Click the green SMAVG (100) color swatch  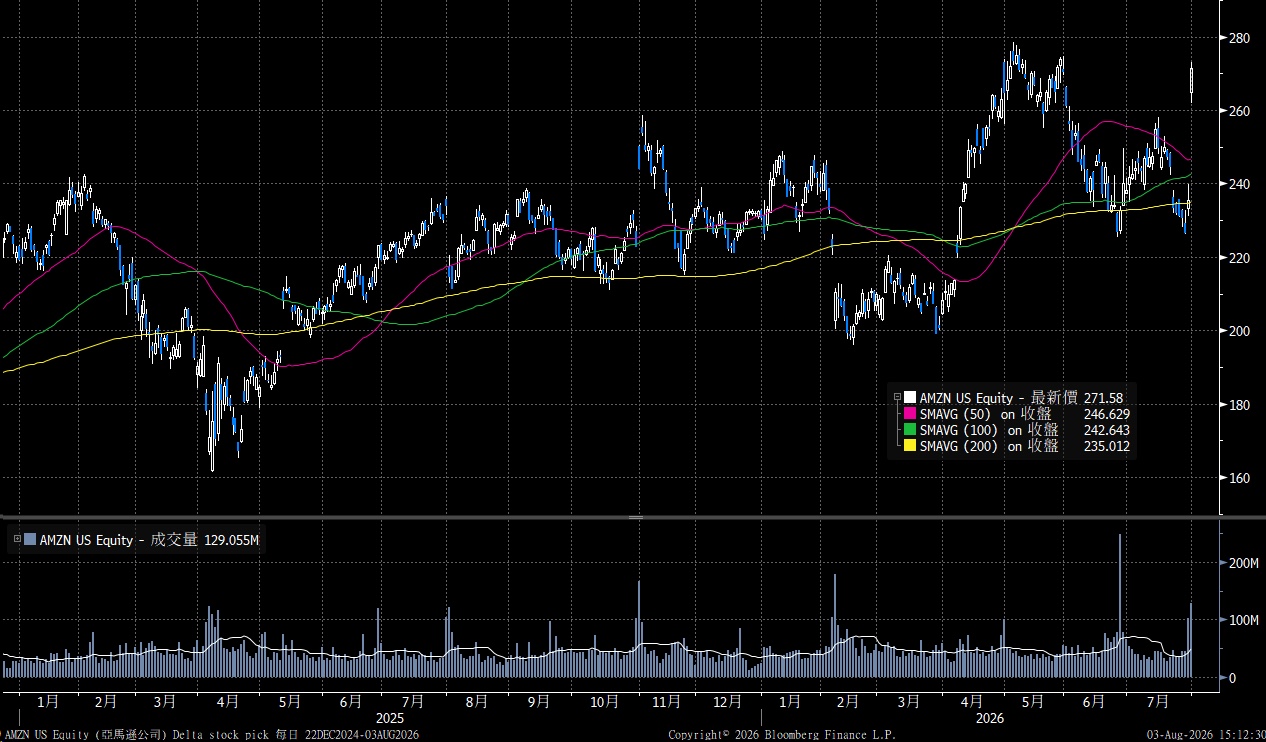[910, 430]
